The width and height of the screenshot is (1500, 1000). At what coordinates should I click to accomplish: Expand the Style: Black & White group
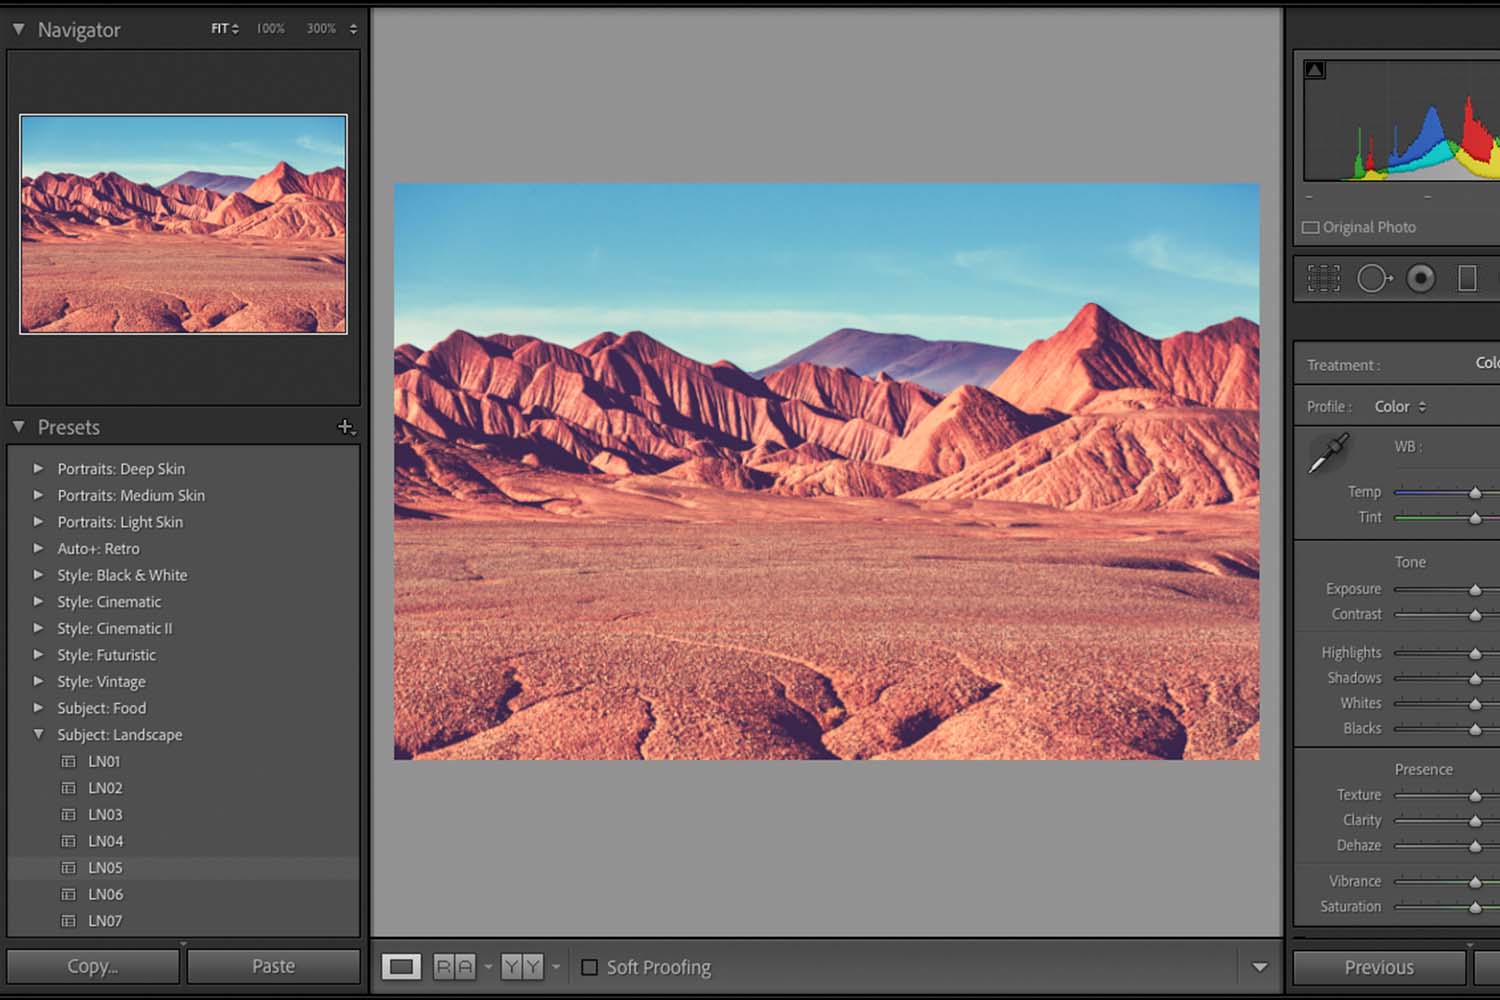38,575
